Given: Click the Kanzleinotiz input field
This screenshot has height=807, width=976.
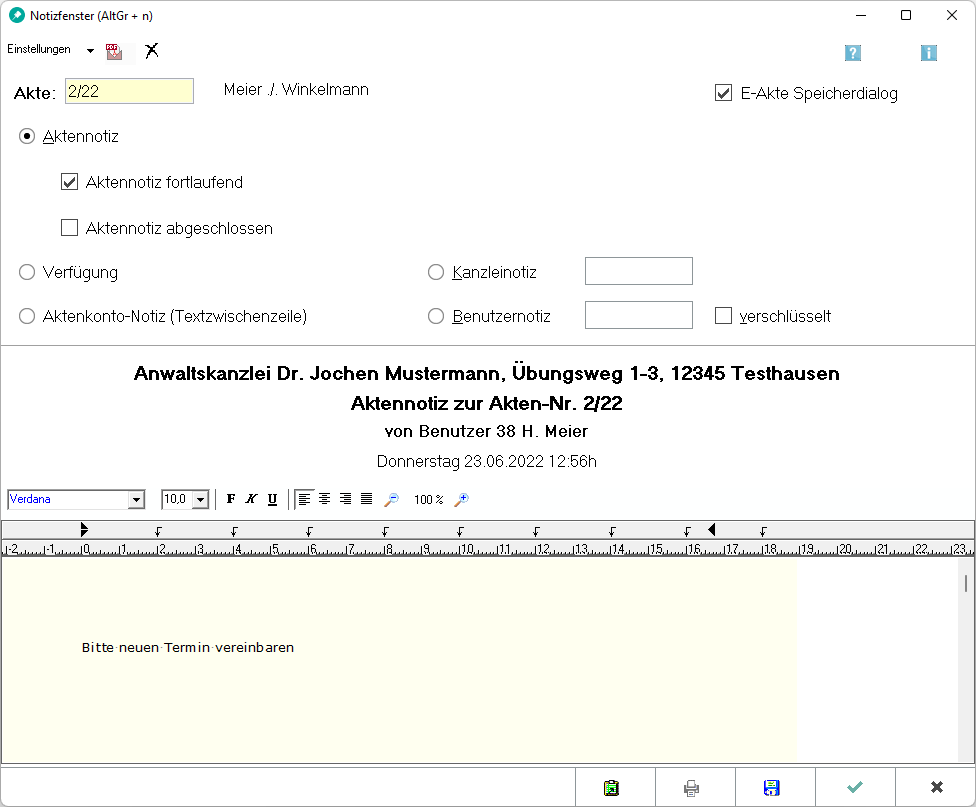Looking at the screenshot, I should pyautogui.click(x=639, y=271).
